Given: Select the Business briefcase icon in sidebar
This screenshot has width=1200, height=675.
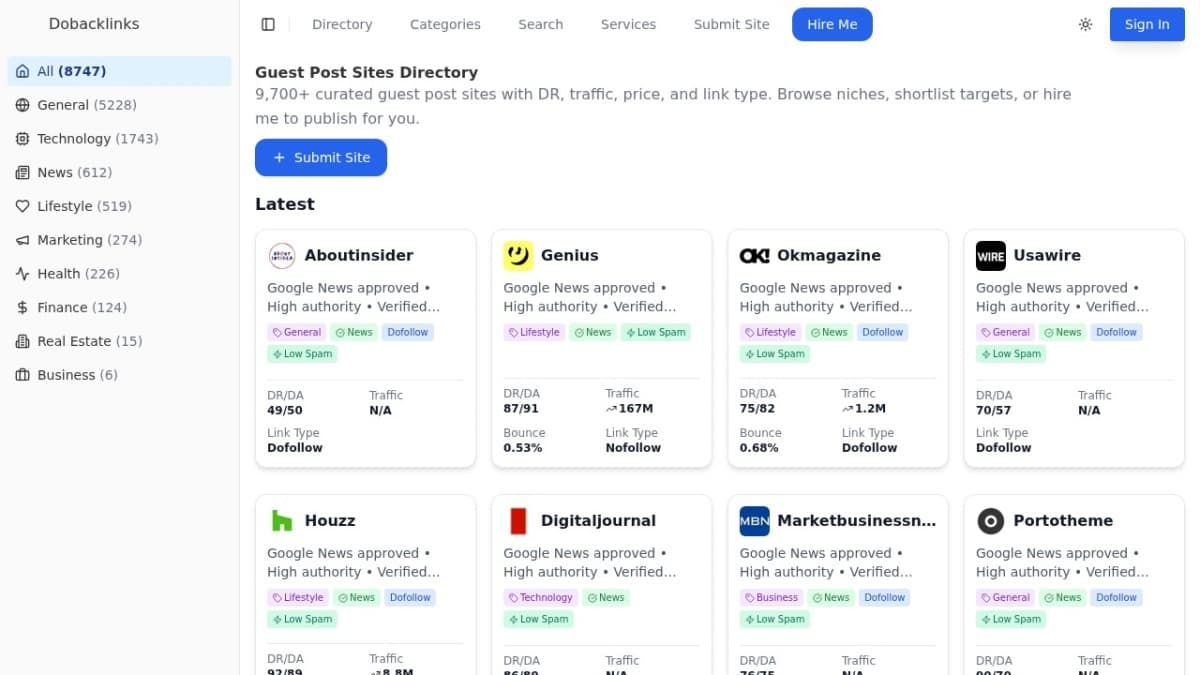Looking at the screenshot, I should [x=22, y=375].
